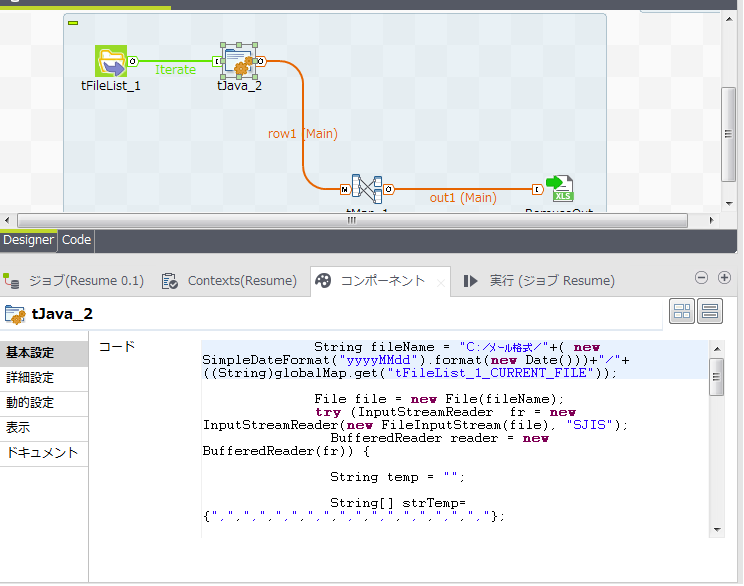Click the code editor vertical scrollbar thumb
Screen dimensions: 744x586
(x=716, y=377)
